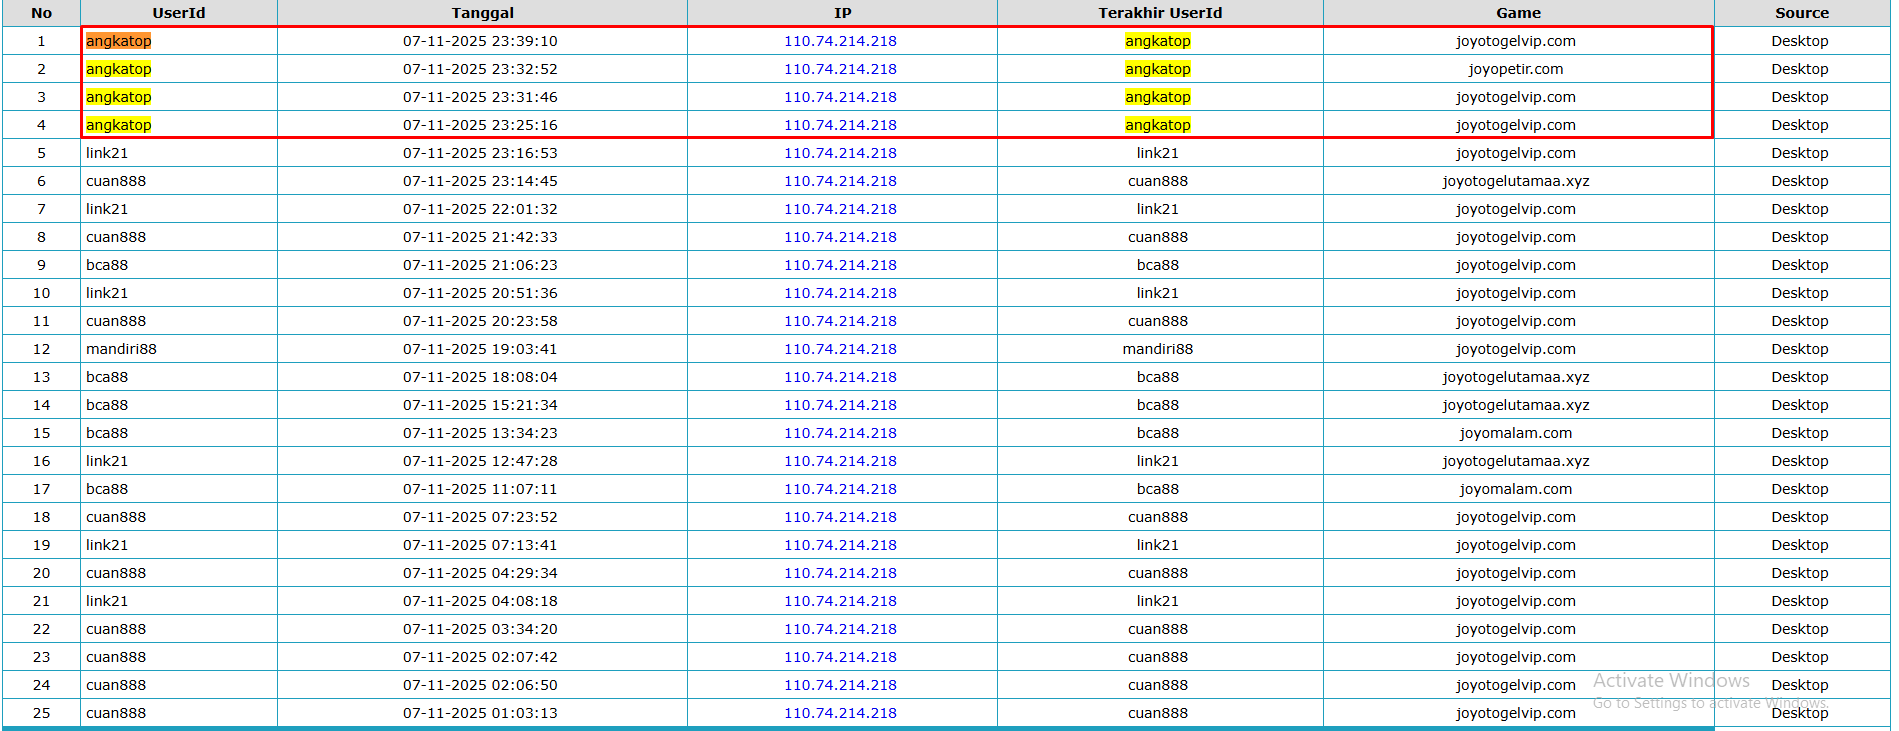Click the Terakhir UserId column header

(1160, 13)
